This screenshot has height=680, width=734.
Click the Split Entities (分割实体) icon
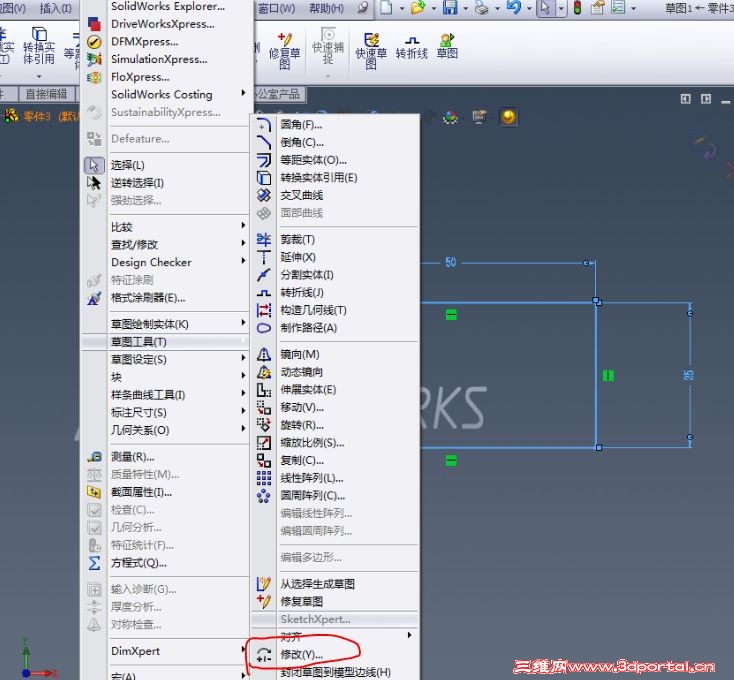click(x=264, y=275)
